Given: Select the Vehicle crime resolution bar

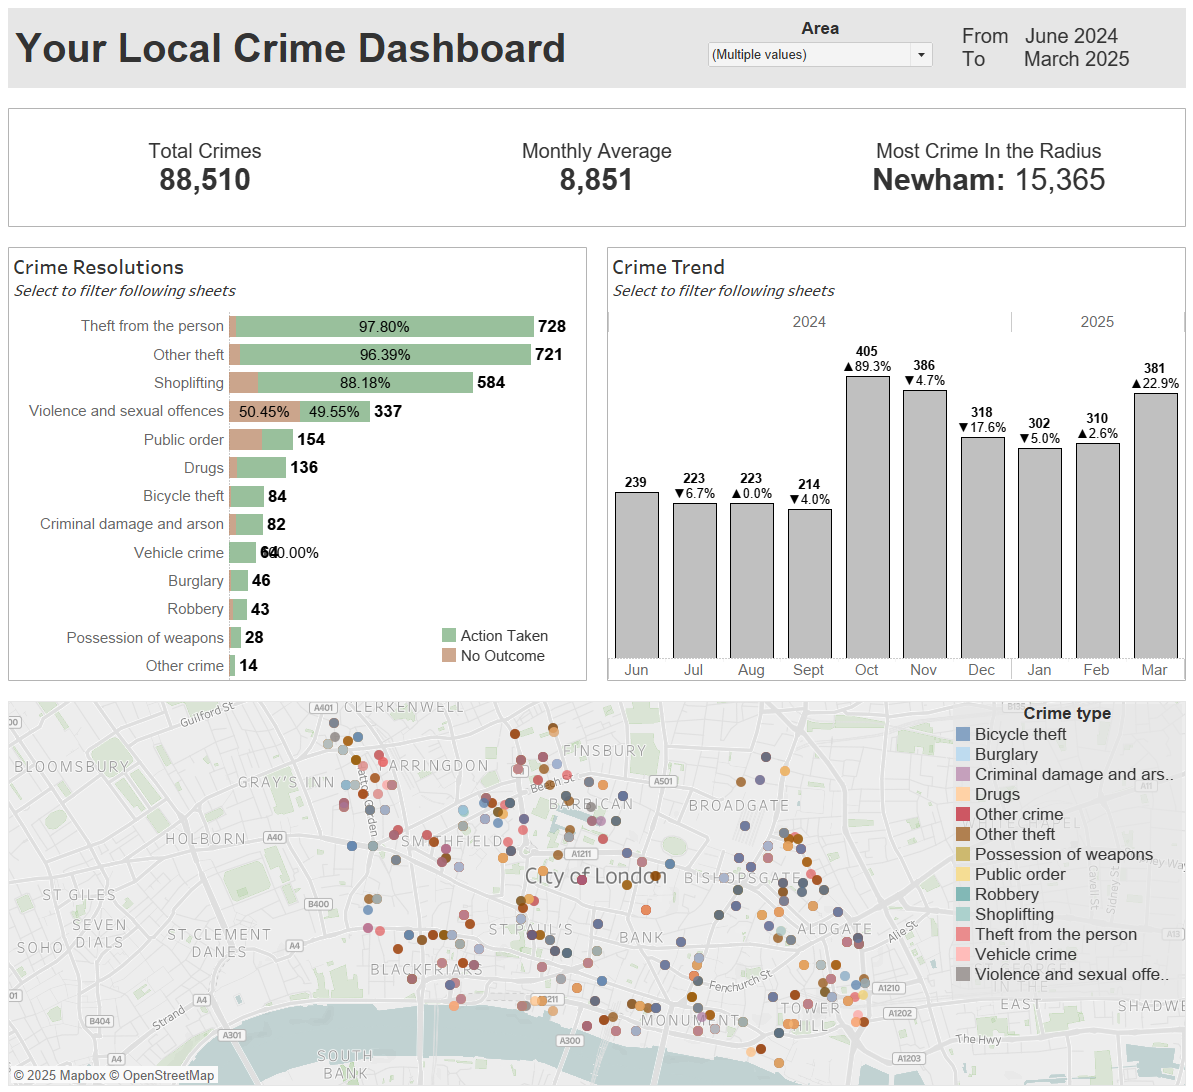Looking at the screenshot, I should click(x=243, y=552).
